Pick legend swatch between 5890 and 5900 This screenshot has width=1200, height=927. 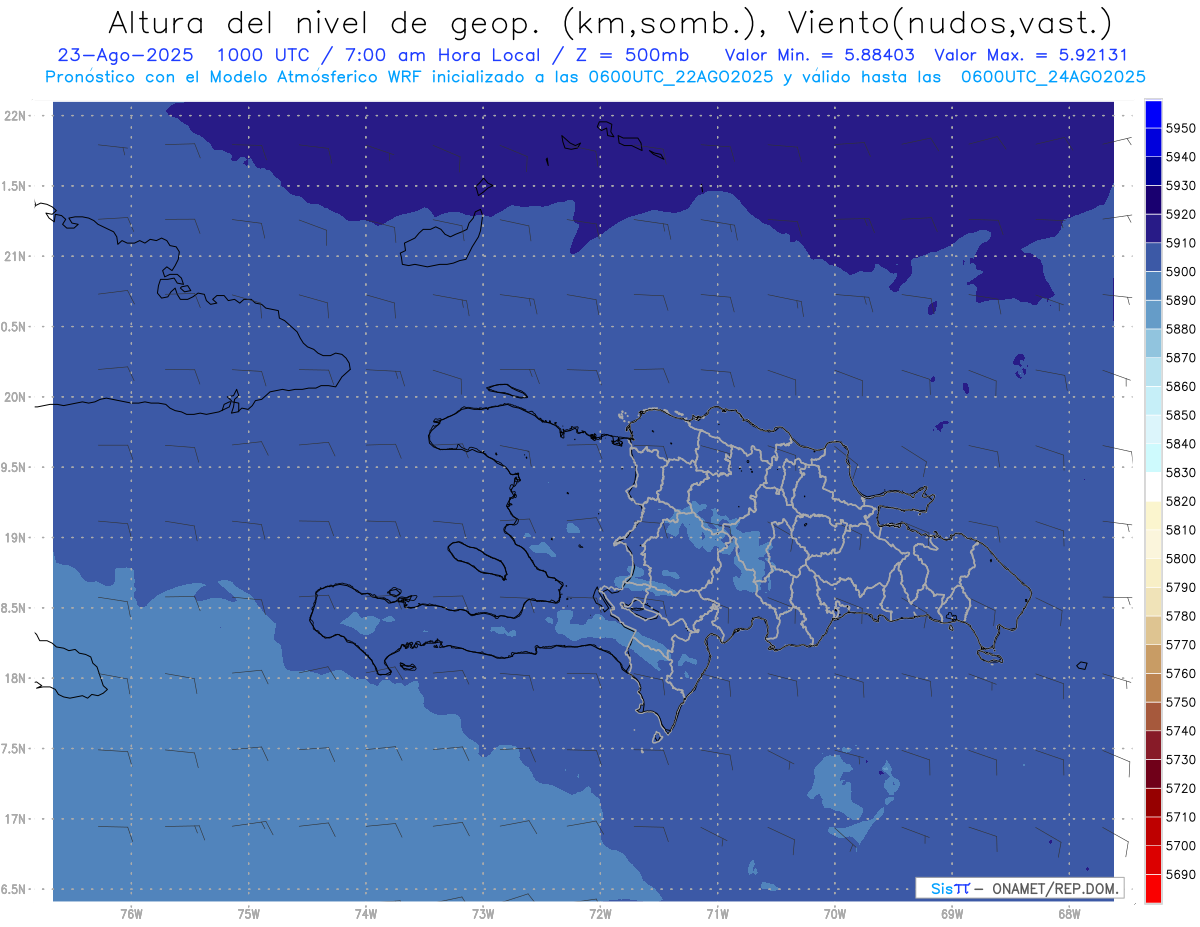click(x=1153, y=286)
